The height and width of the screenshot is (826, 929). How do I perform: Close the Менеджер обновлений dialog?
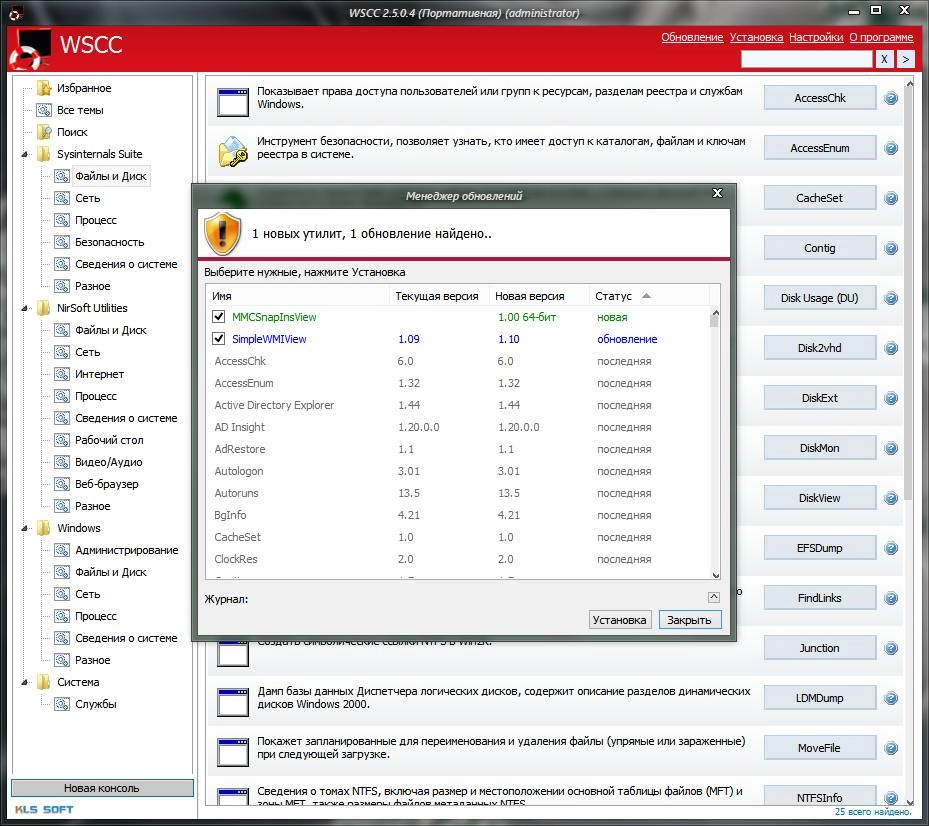pos(717,193)
